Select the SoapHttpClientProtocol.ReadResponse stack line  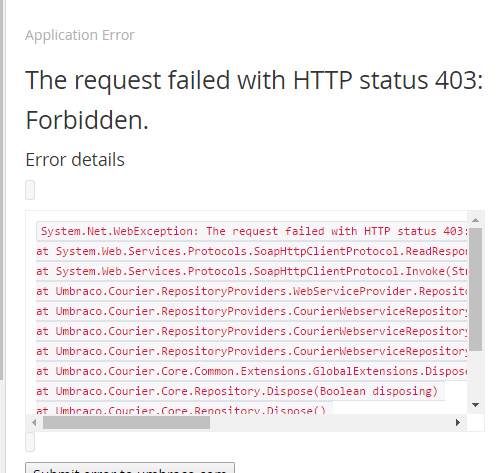[252, 251]
